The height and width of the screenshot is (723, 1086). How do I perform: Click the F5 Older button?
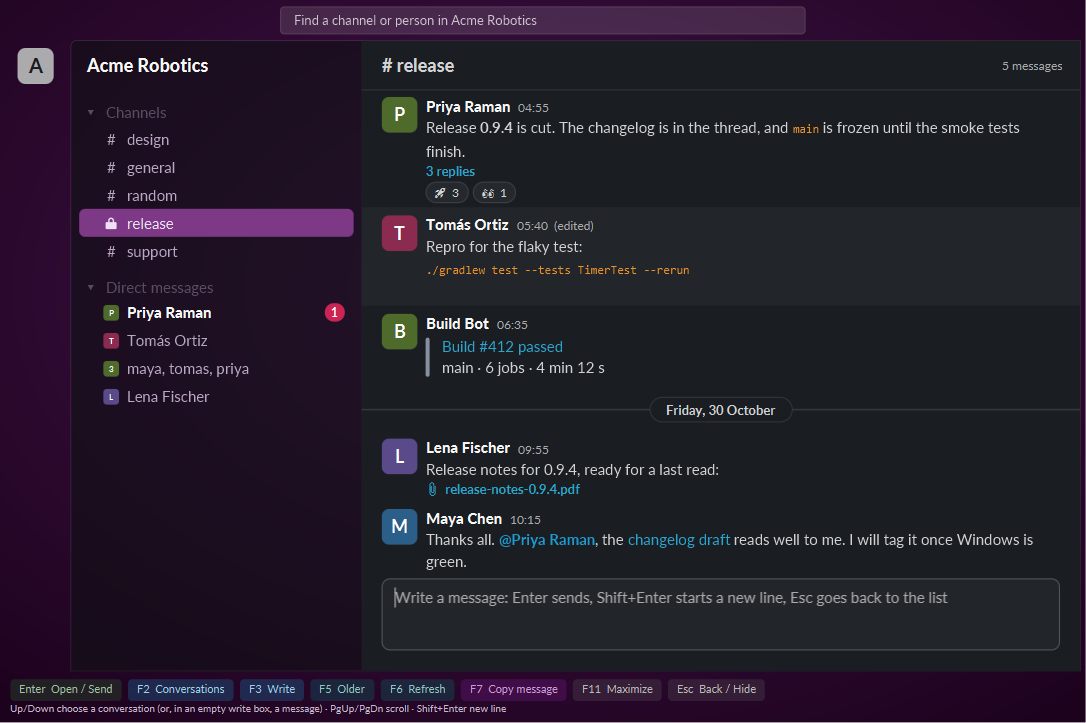[342, 690]
